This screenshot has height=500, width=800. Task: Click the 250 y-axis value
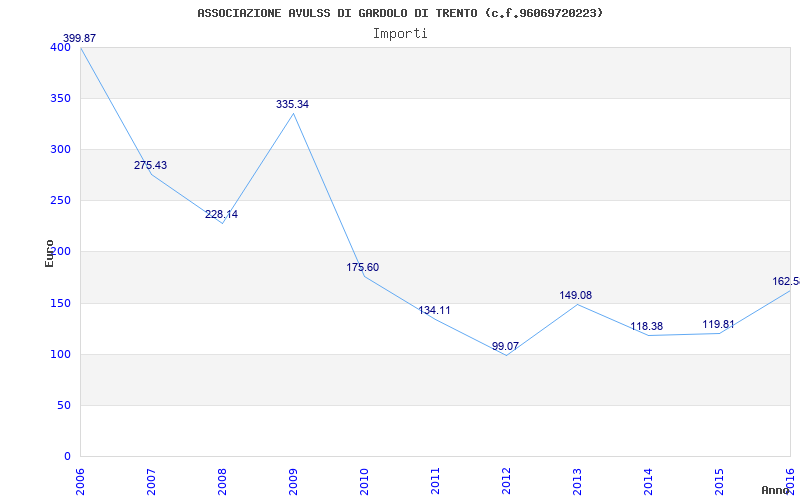pyautogui.click(x=60, y=201)
